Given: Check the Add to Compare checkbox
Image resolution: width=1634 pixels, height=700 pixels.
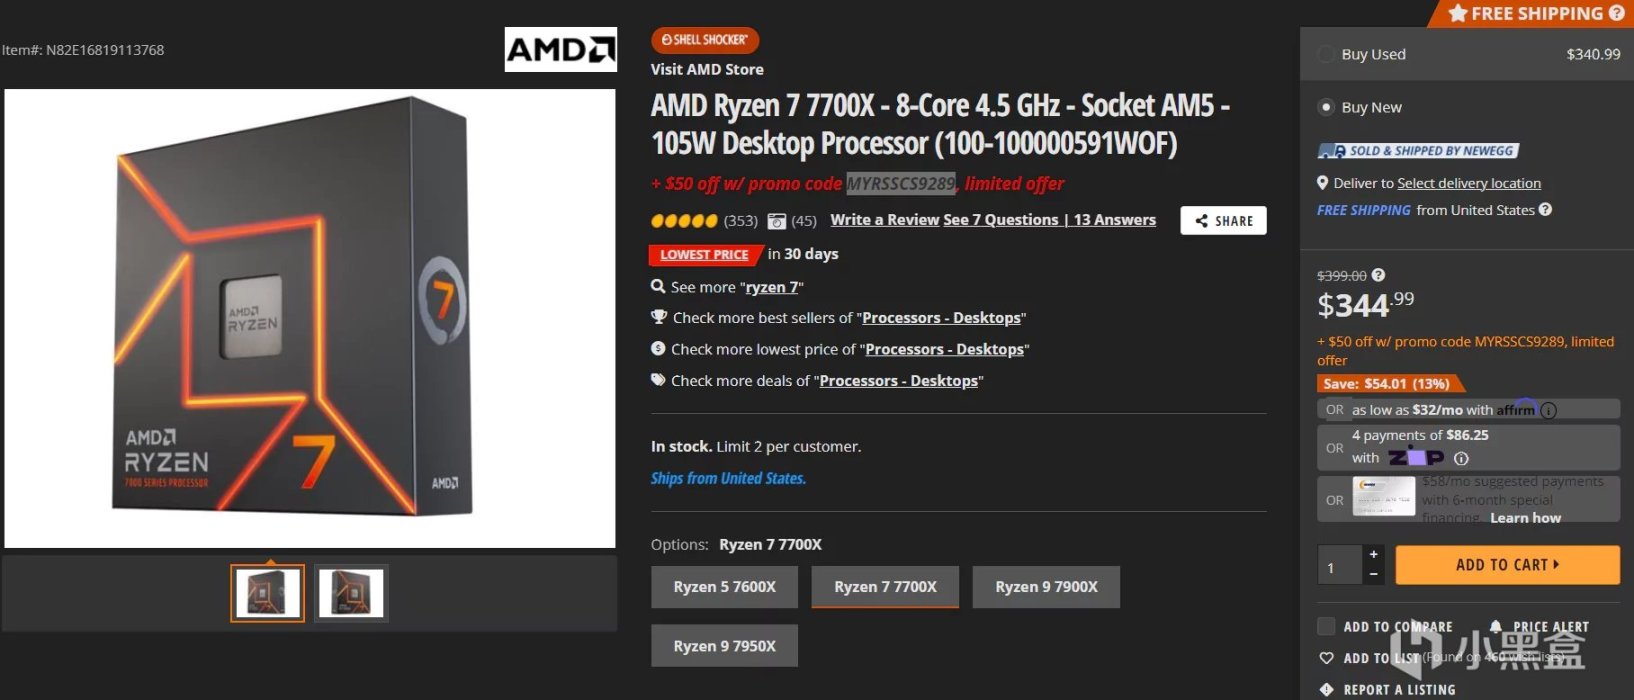Looking at the screenshot, I should pyautogui.click(x=1326, y=627).
